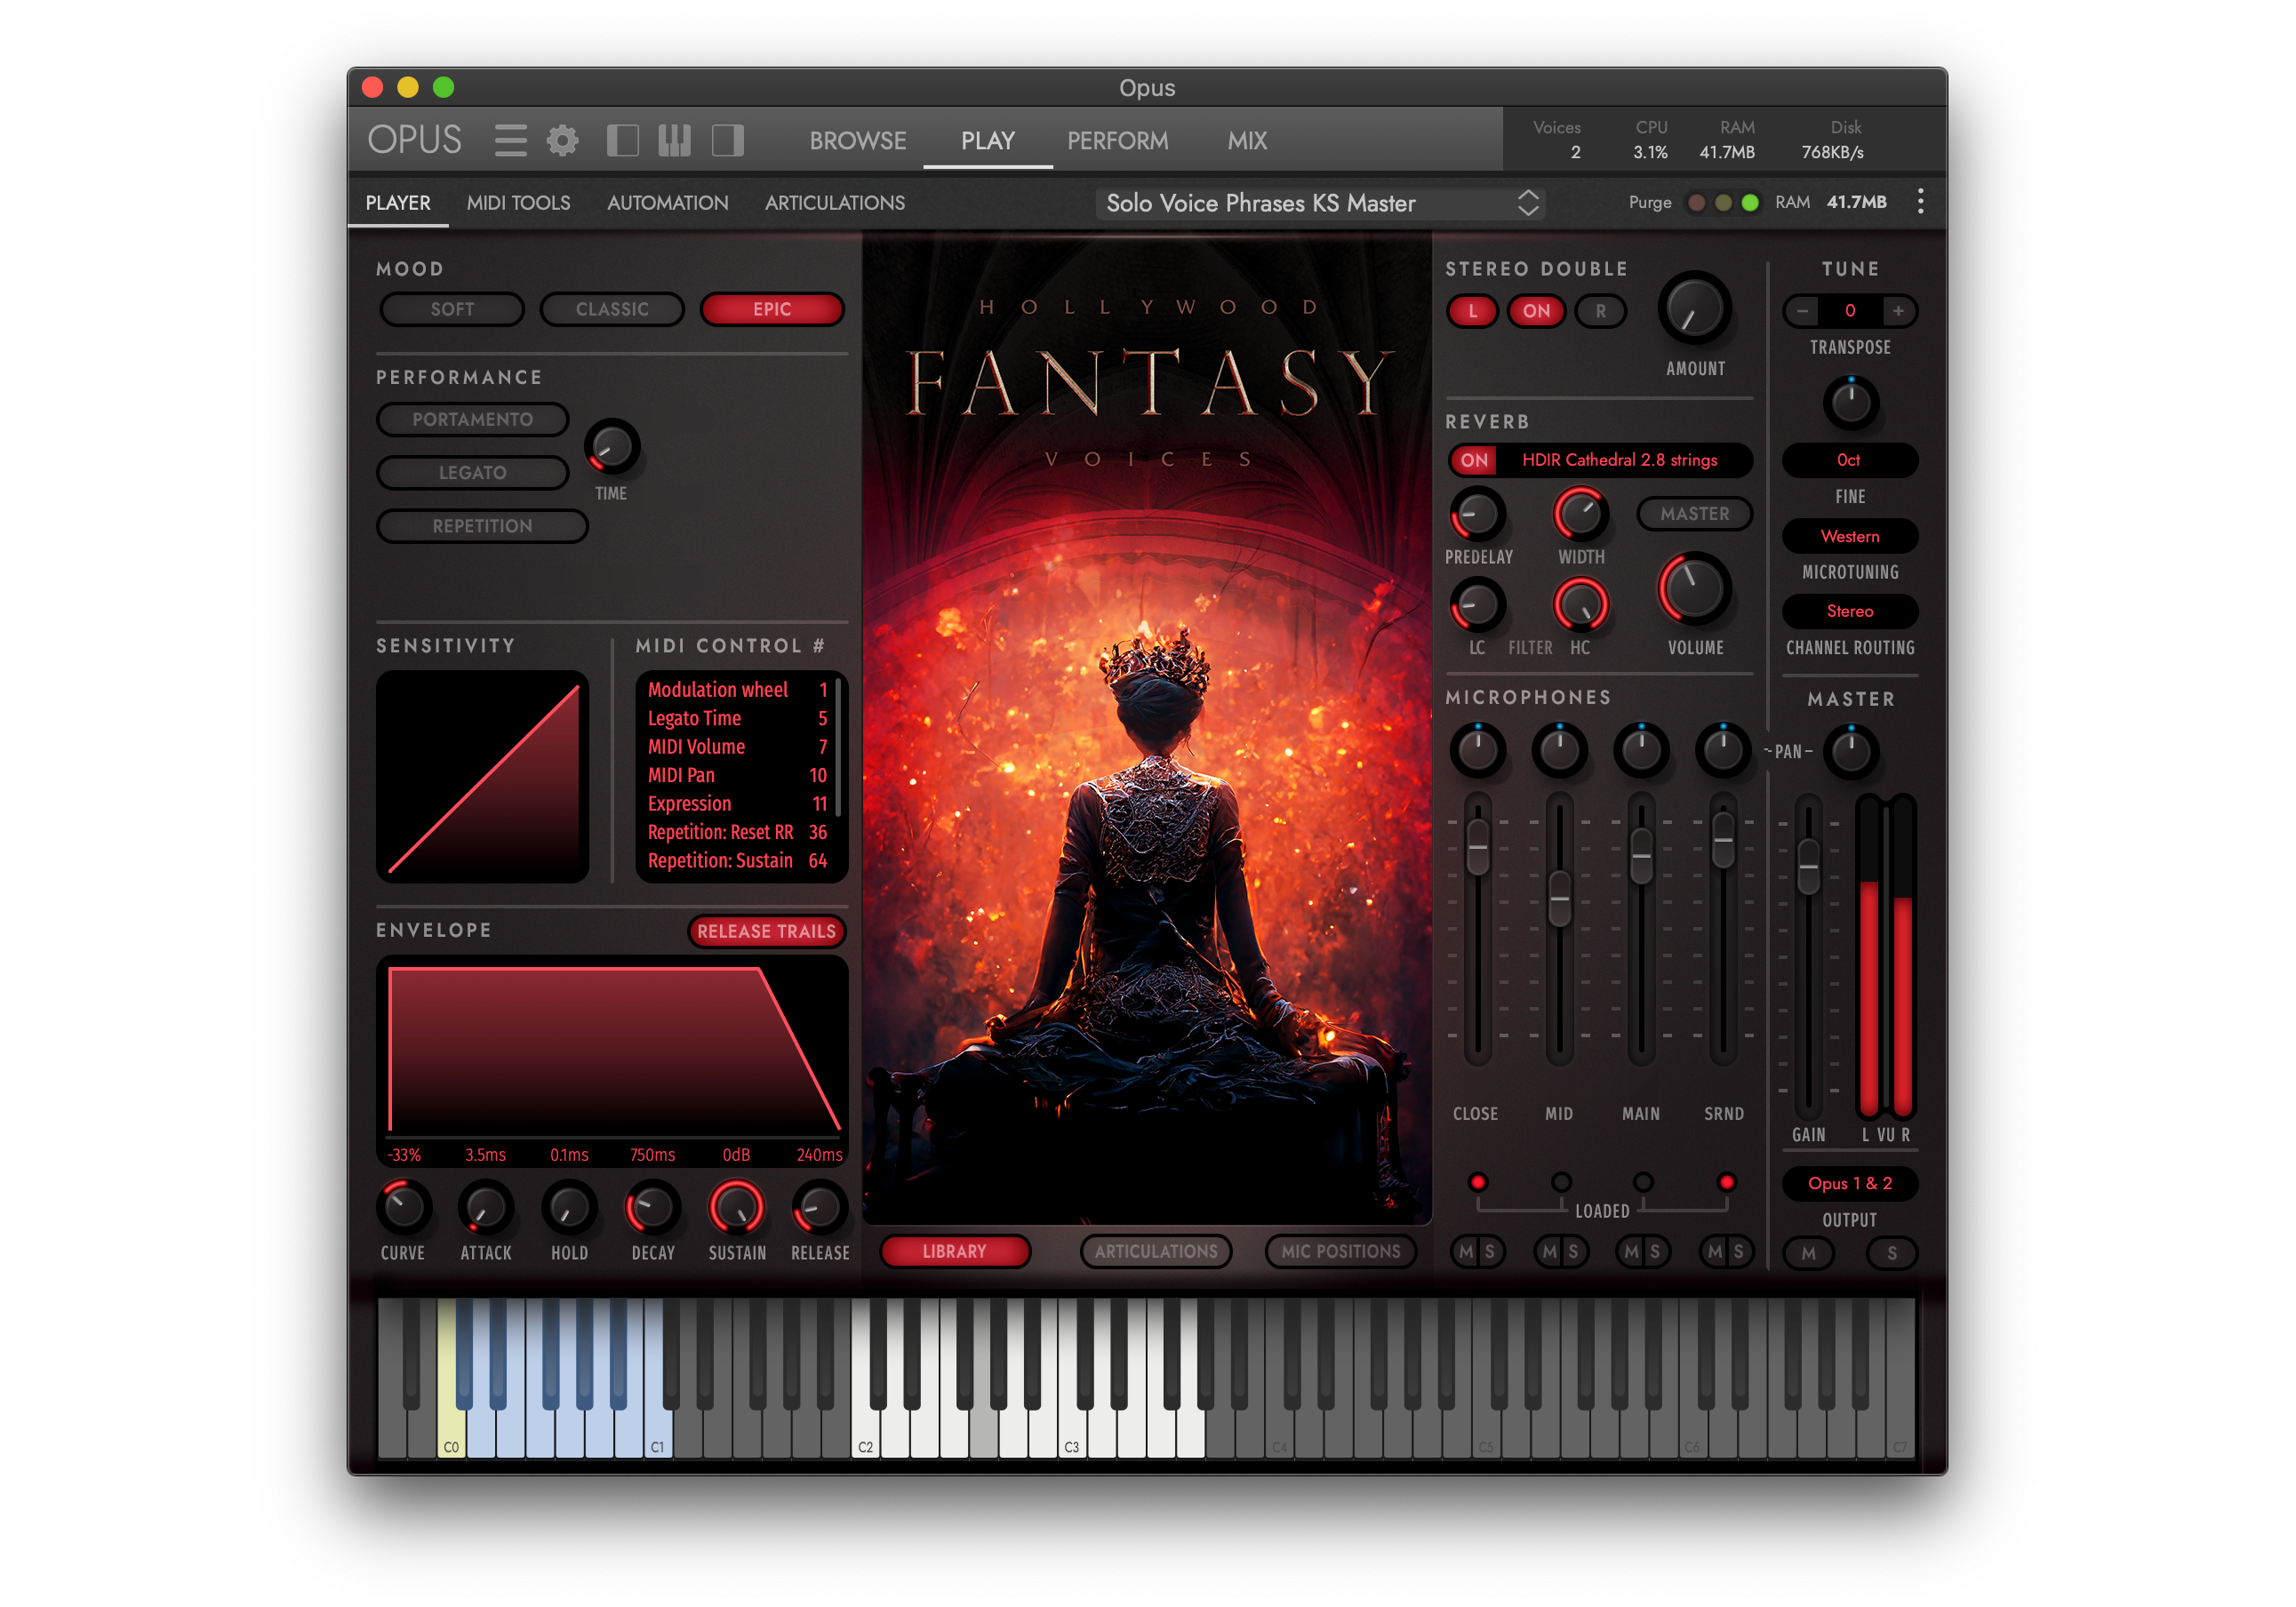Click the red purge indicator dot
Image resolution: width=2296 pixels, height=1607 pixels.
coord(1696,203)
